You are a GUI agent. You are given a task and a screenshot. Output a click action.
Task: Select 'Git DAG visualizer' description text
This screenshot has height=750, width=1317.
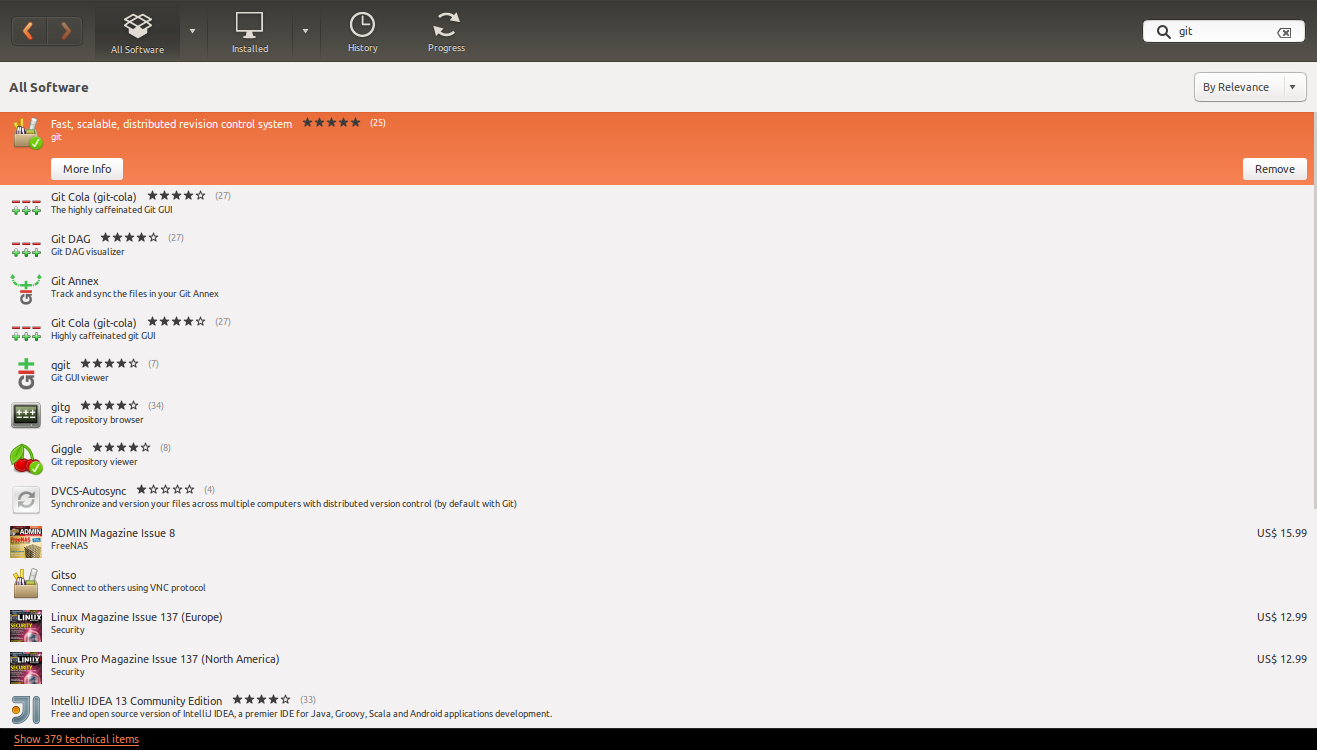click(x=88, y=252)
